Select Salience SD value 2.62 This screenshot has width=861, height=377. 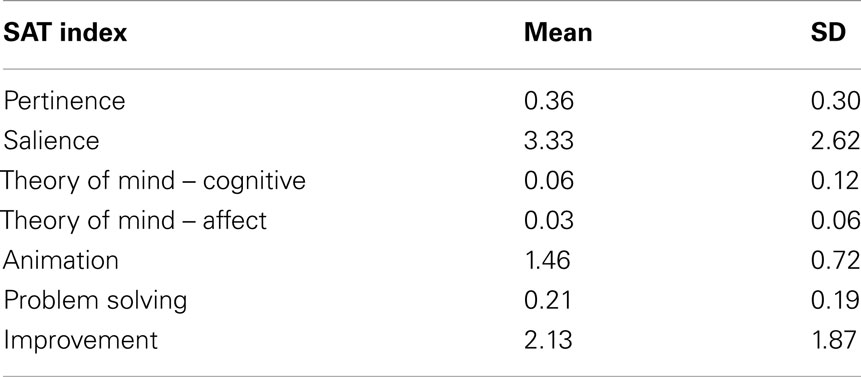tap(835, 140)
